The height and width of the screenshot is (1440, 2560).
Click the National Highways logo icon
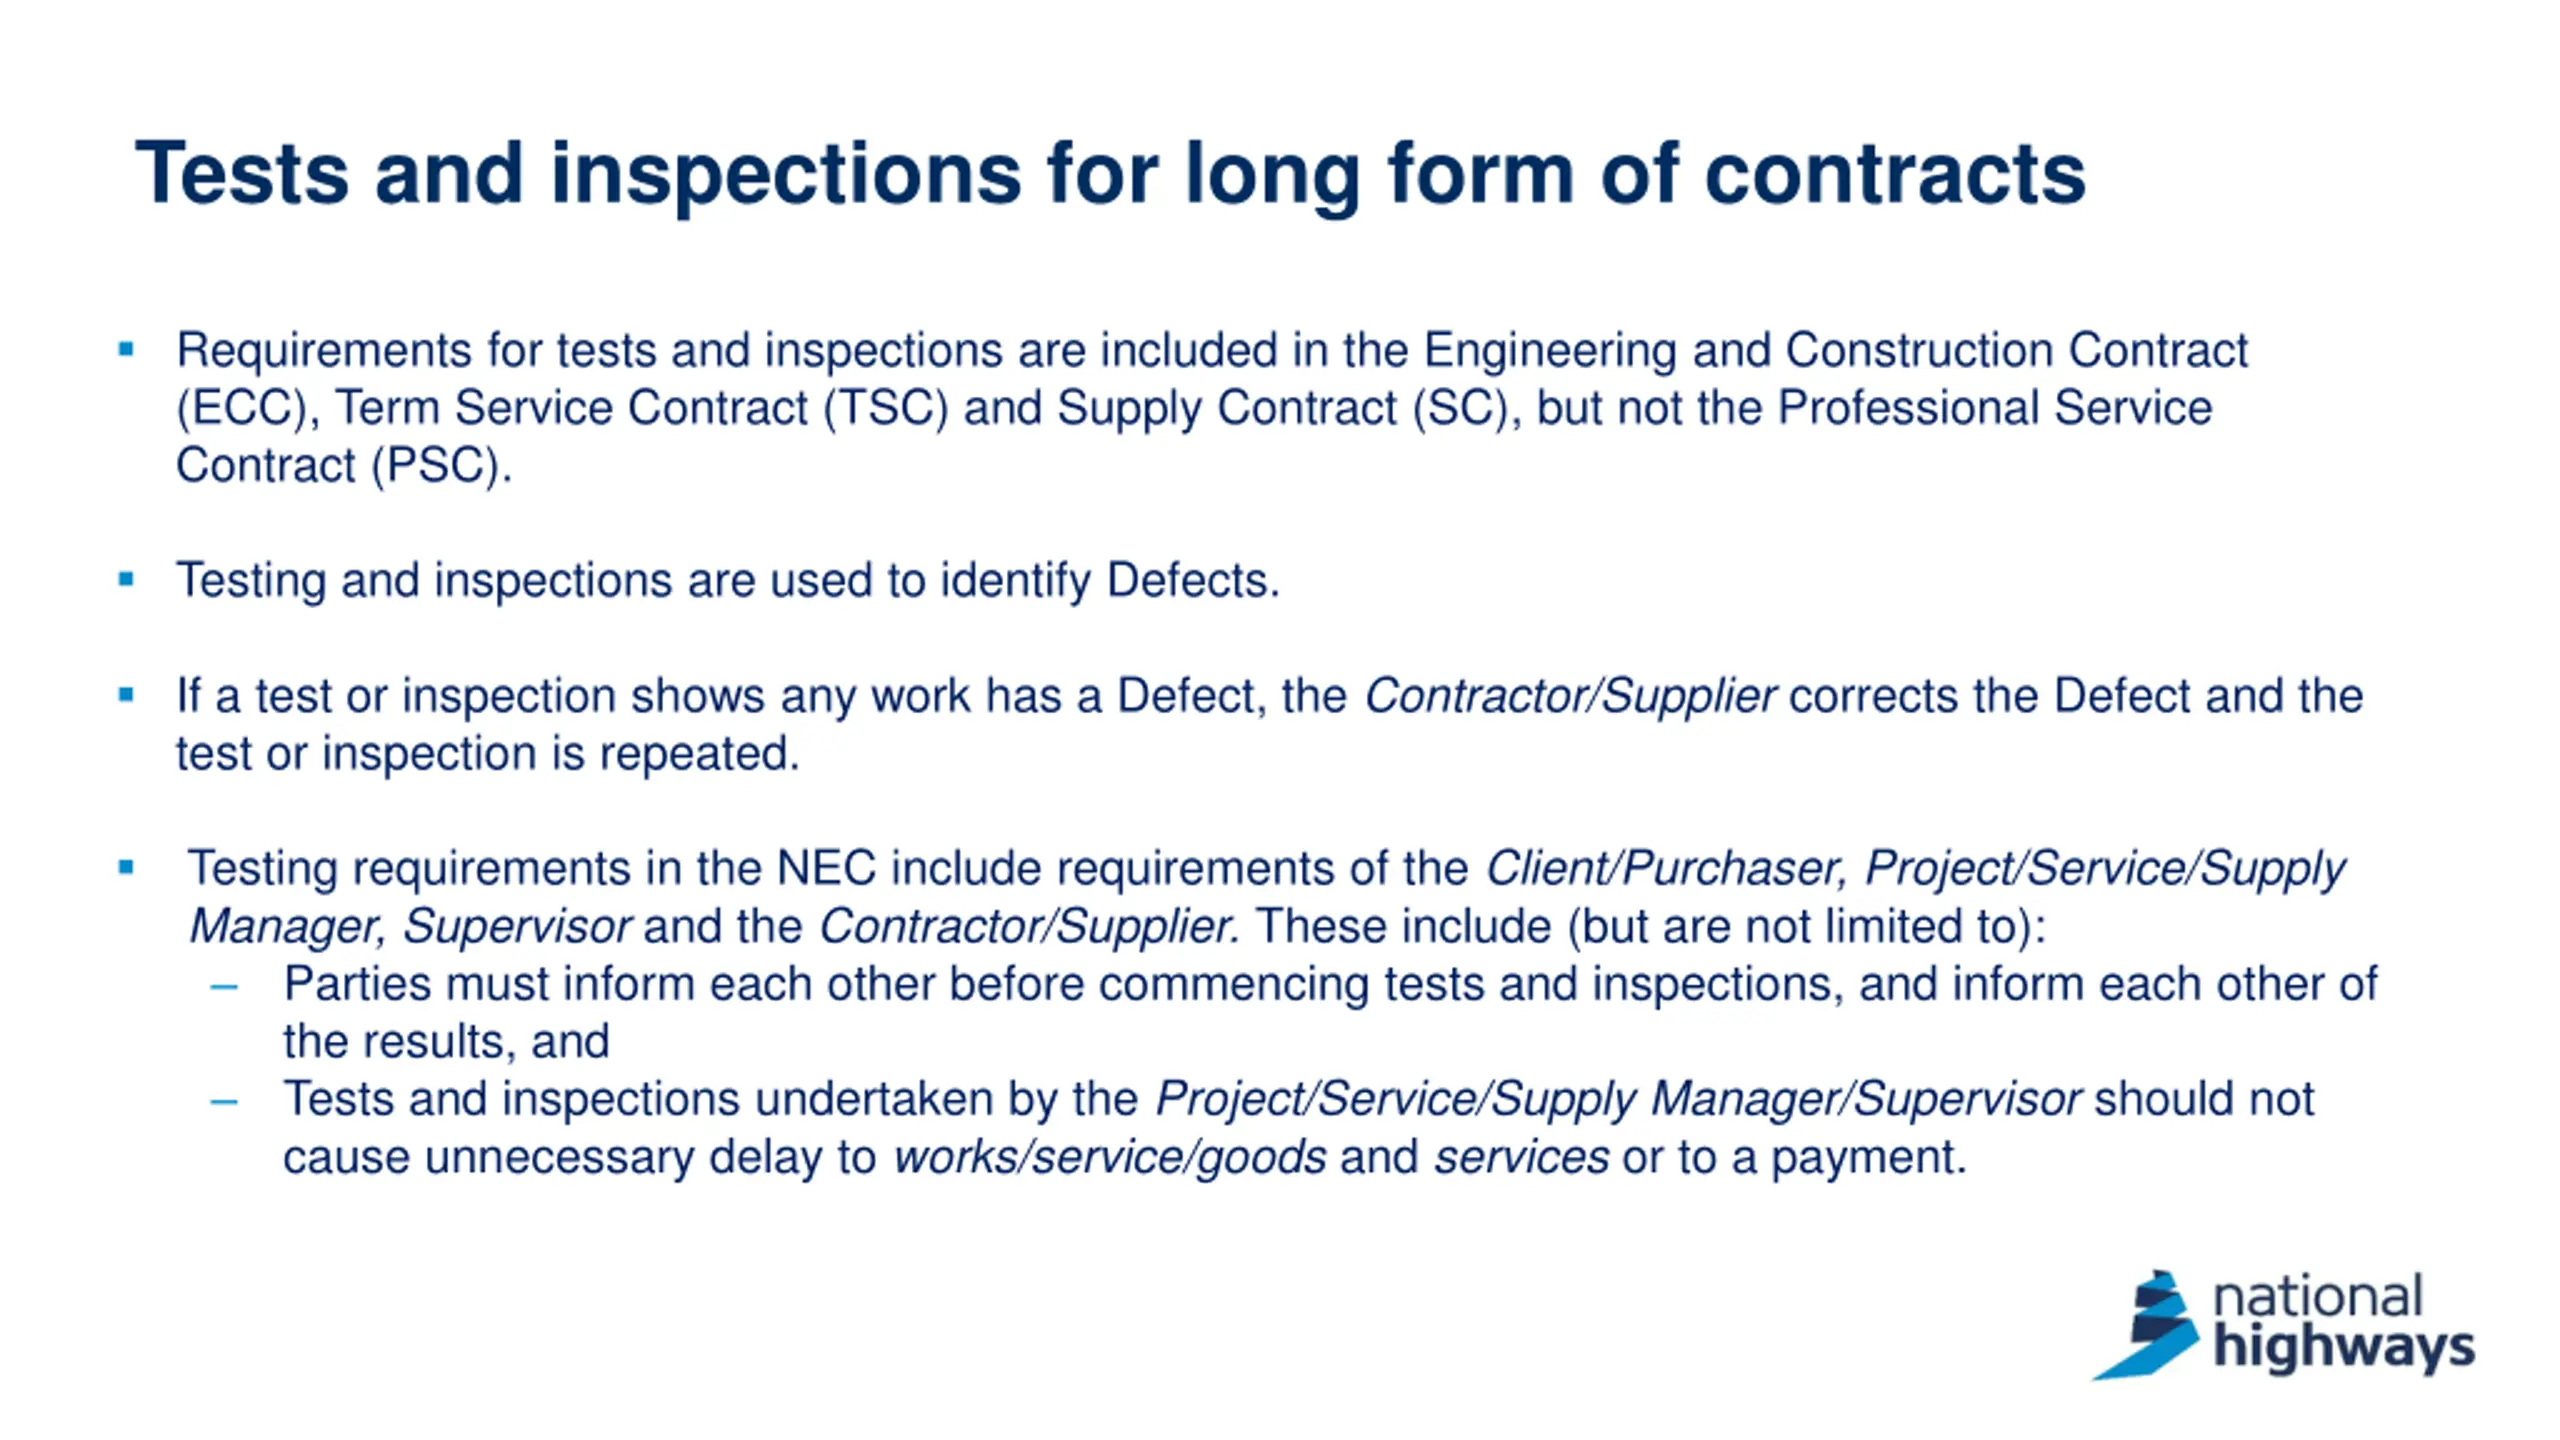[2146, 1324]
